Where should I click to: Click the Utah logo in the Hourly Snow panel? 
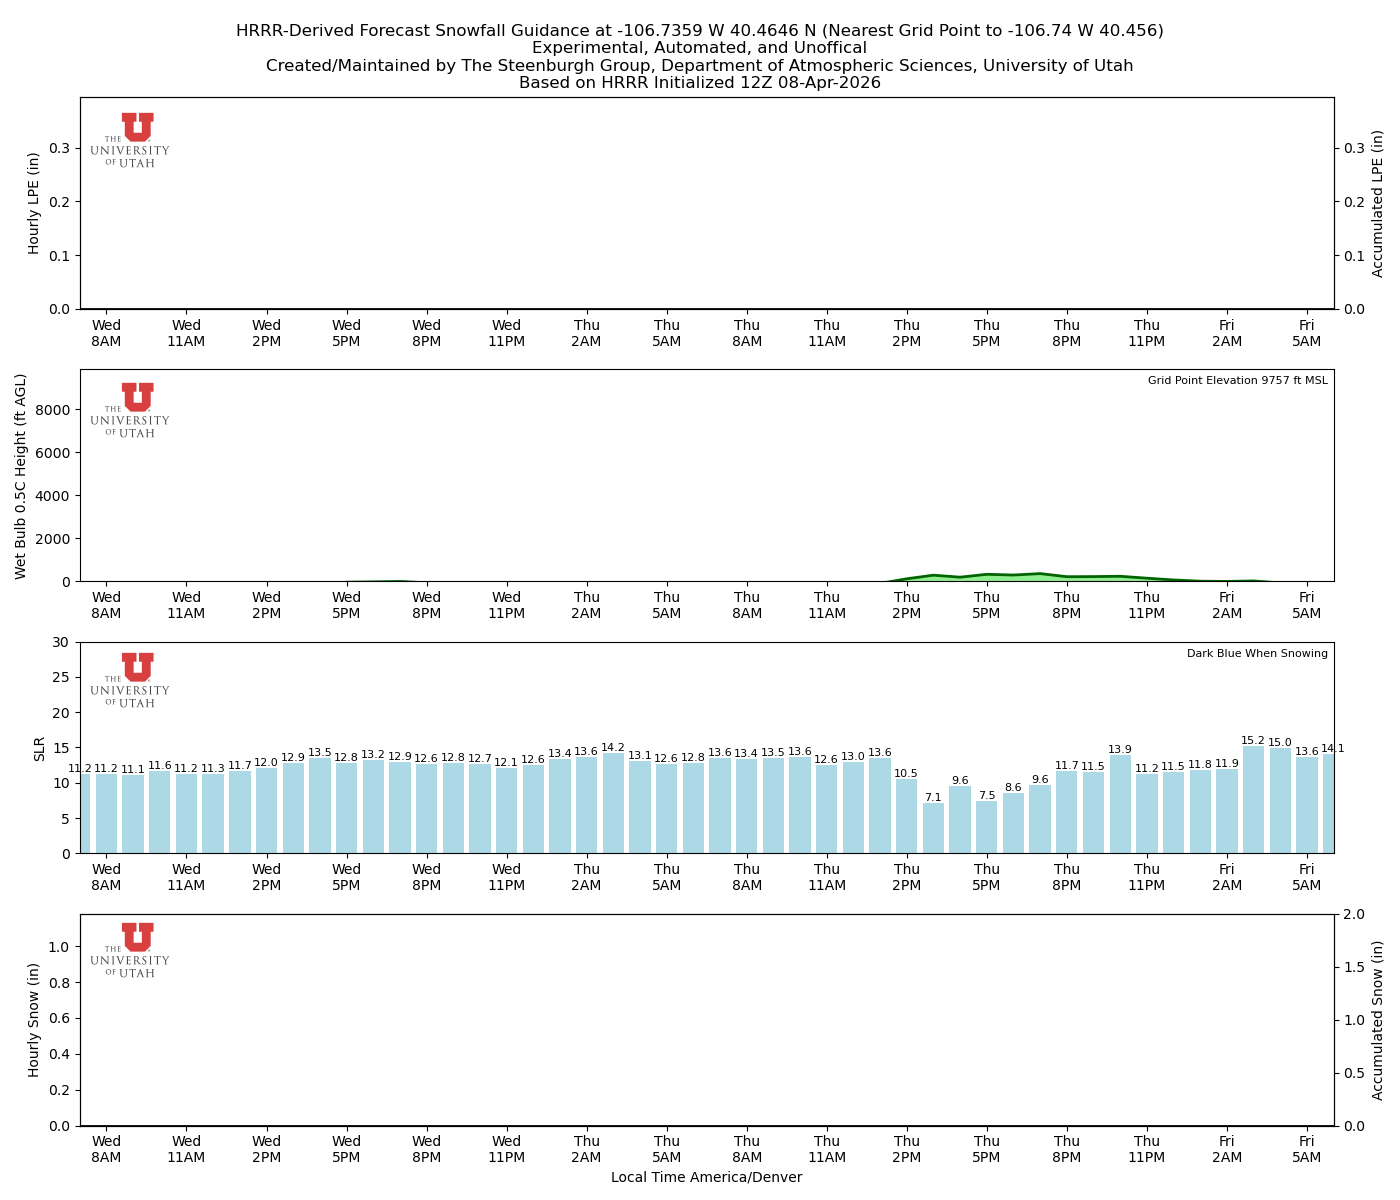[131, 950]
